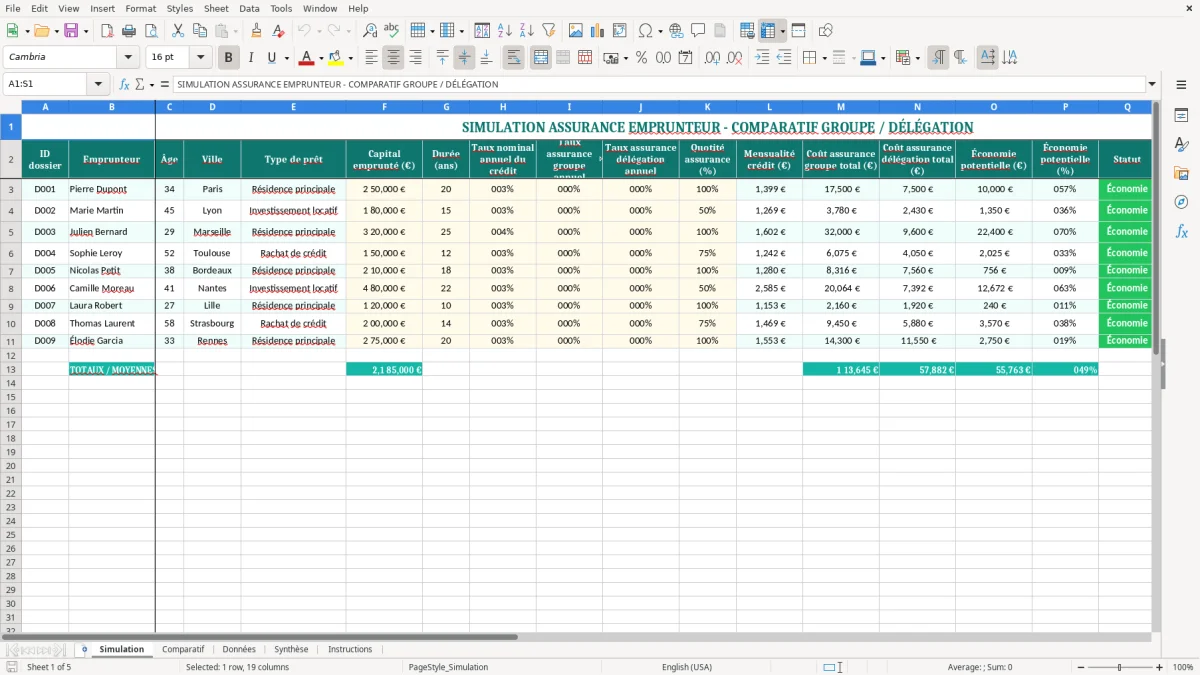Toggle Align Left button
This screenshot has width=1200, height=675.
click(x=372, y=58)
